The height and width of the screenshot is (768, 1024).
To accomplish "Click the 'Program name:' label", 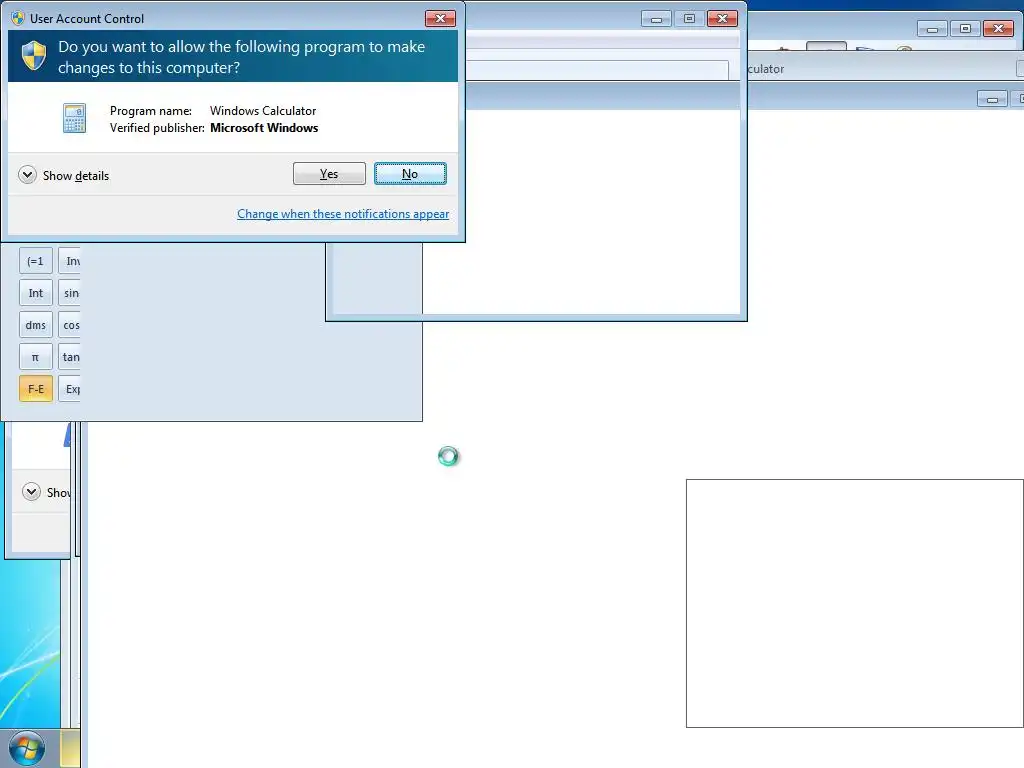I will pos(151,110).
